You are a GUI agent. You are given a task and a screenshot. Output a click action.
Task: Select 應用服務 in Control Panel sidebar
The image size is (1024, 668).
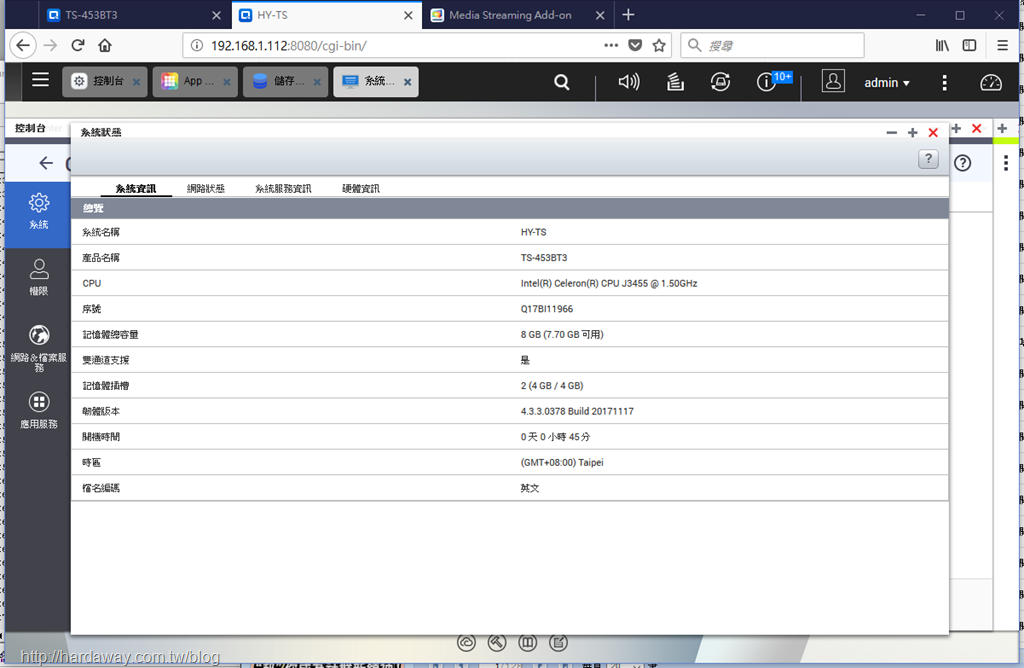[x=39, y=410]
